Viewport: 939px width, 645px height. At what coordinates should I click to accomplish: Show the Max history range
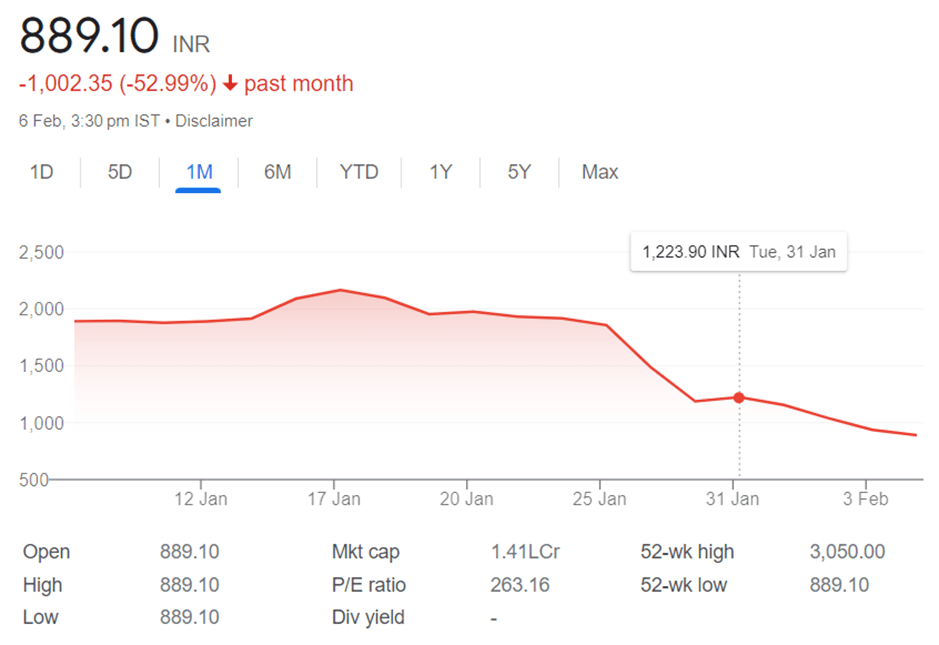click(600, 172)
